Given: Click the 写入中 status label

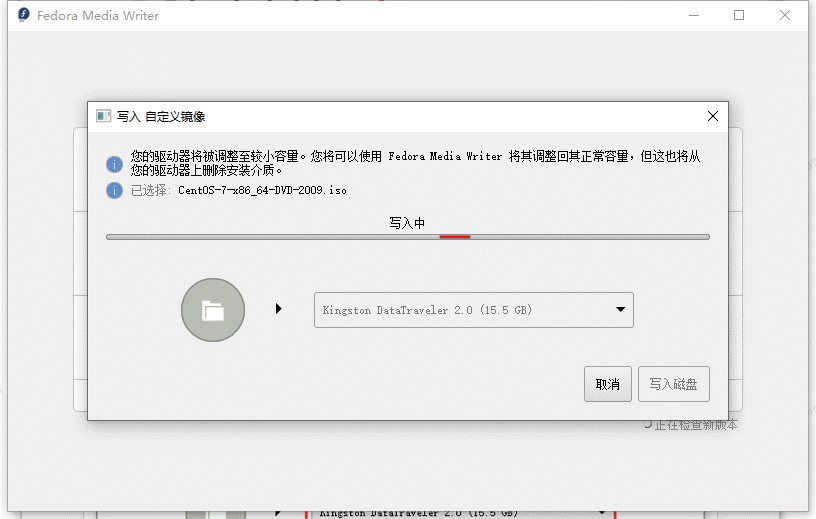Looking at the screenshot, I should (x=407, y=223).
